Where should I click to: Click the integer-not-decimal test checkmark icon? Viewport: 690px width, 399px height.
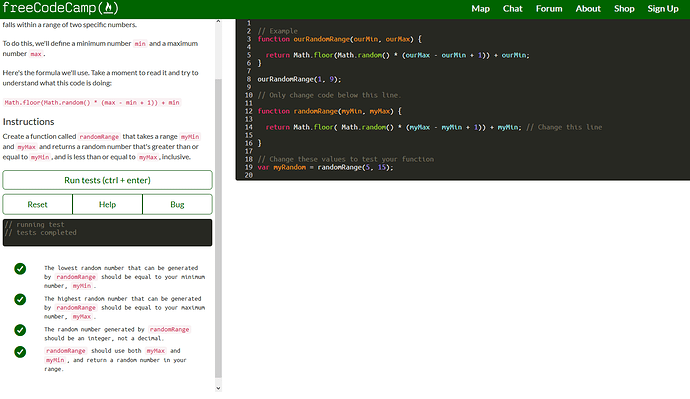[x=20, y=330]
